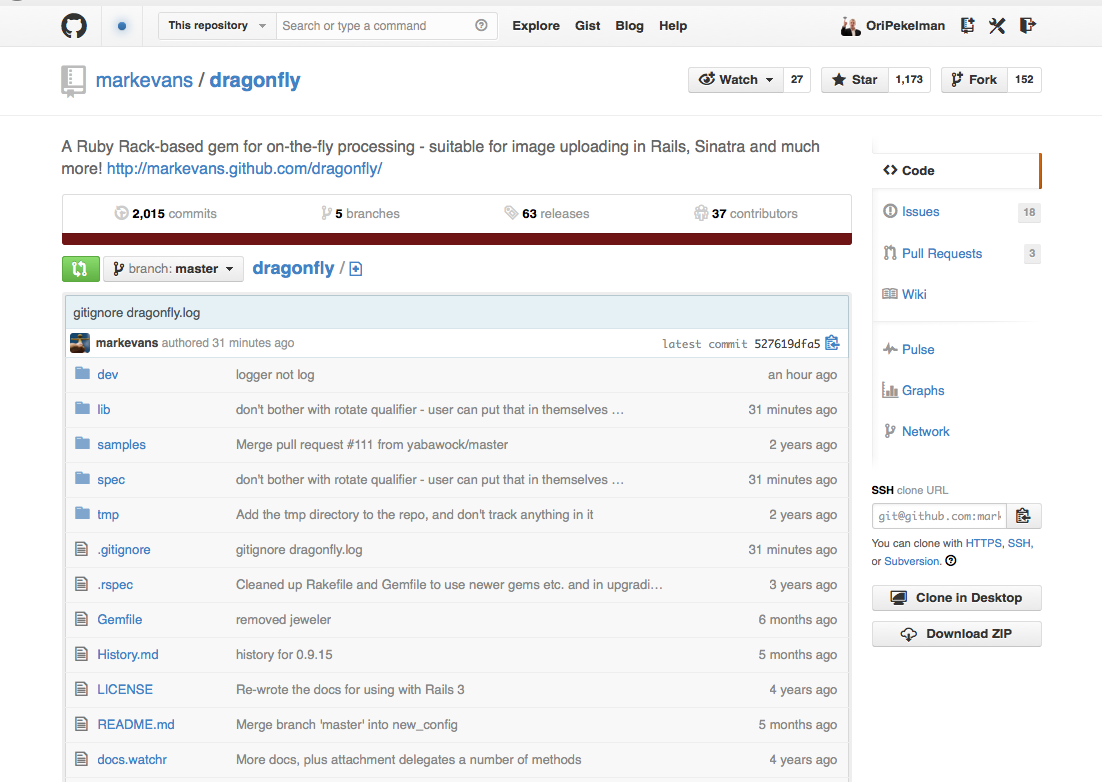1102x782 pixels.
Task: Click Gist in the top navigation
Action: [x=588, y=26]
